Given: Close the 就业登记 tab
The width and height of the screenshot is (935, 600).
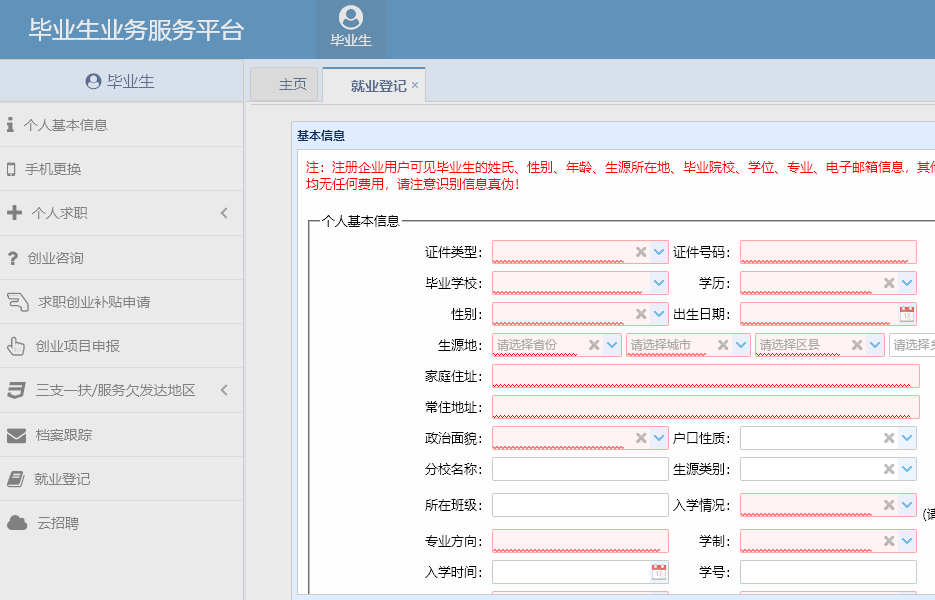Looking at the screenshot, I should click(x=415, y=86).
